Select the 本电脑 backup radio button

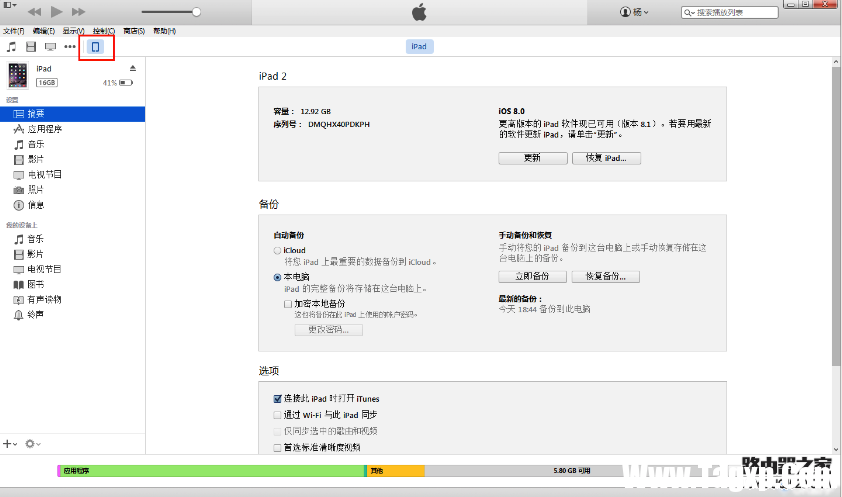click(x=278, y=277)
